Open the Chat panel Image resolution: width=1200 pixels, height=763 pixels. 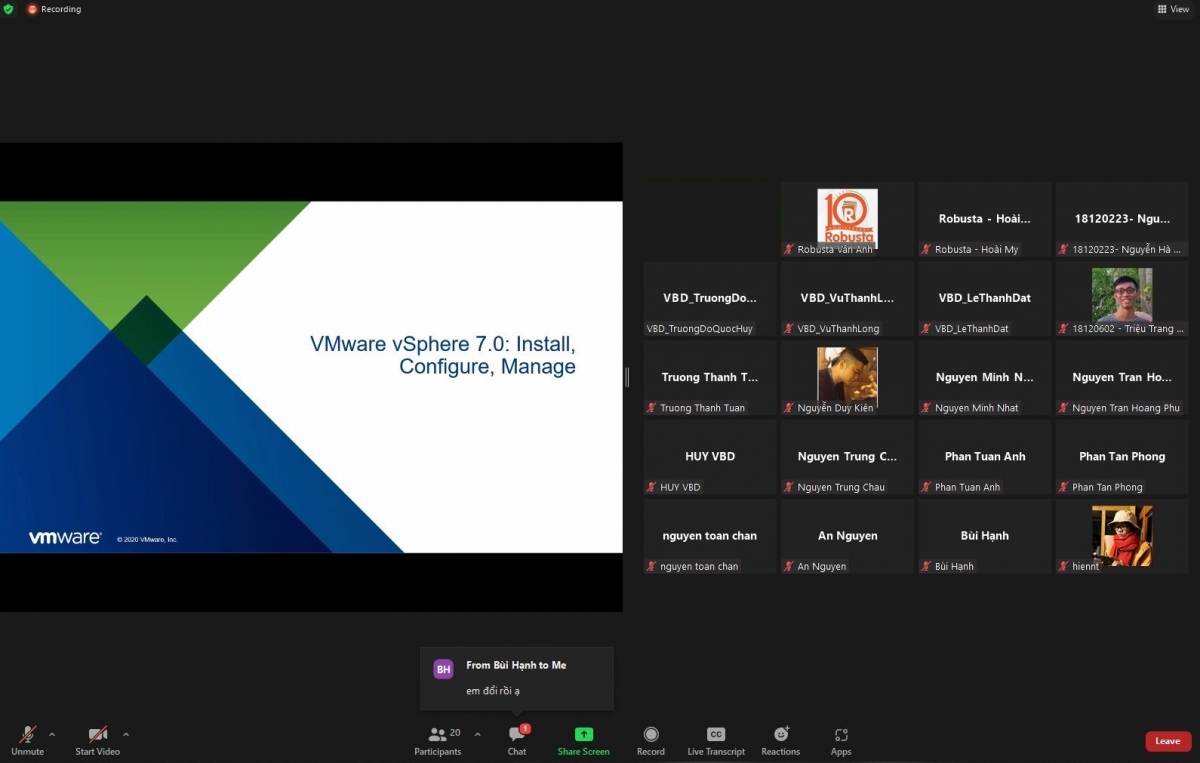[517, 741]
